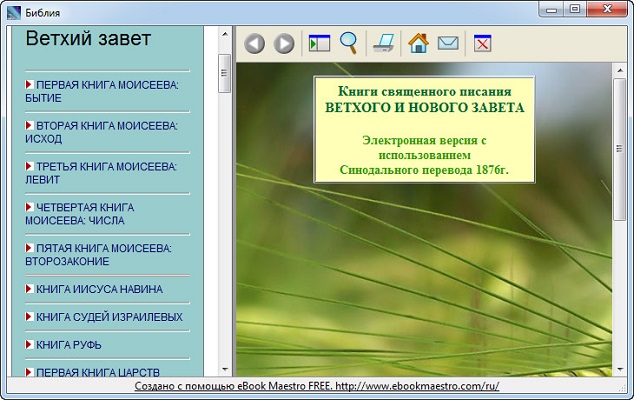Minimize the Библия window

pyautogui.click(x=551, y=9)
